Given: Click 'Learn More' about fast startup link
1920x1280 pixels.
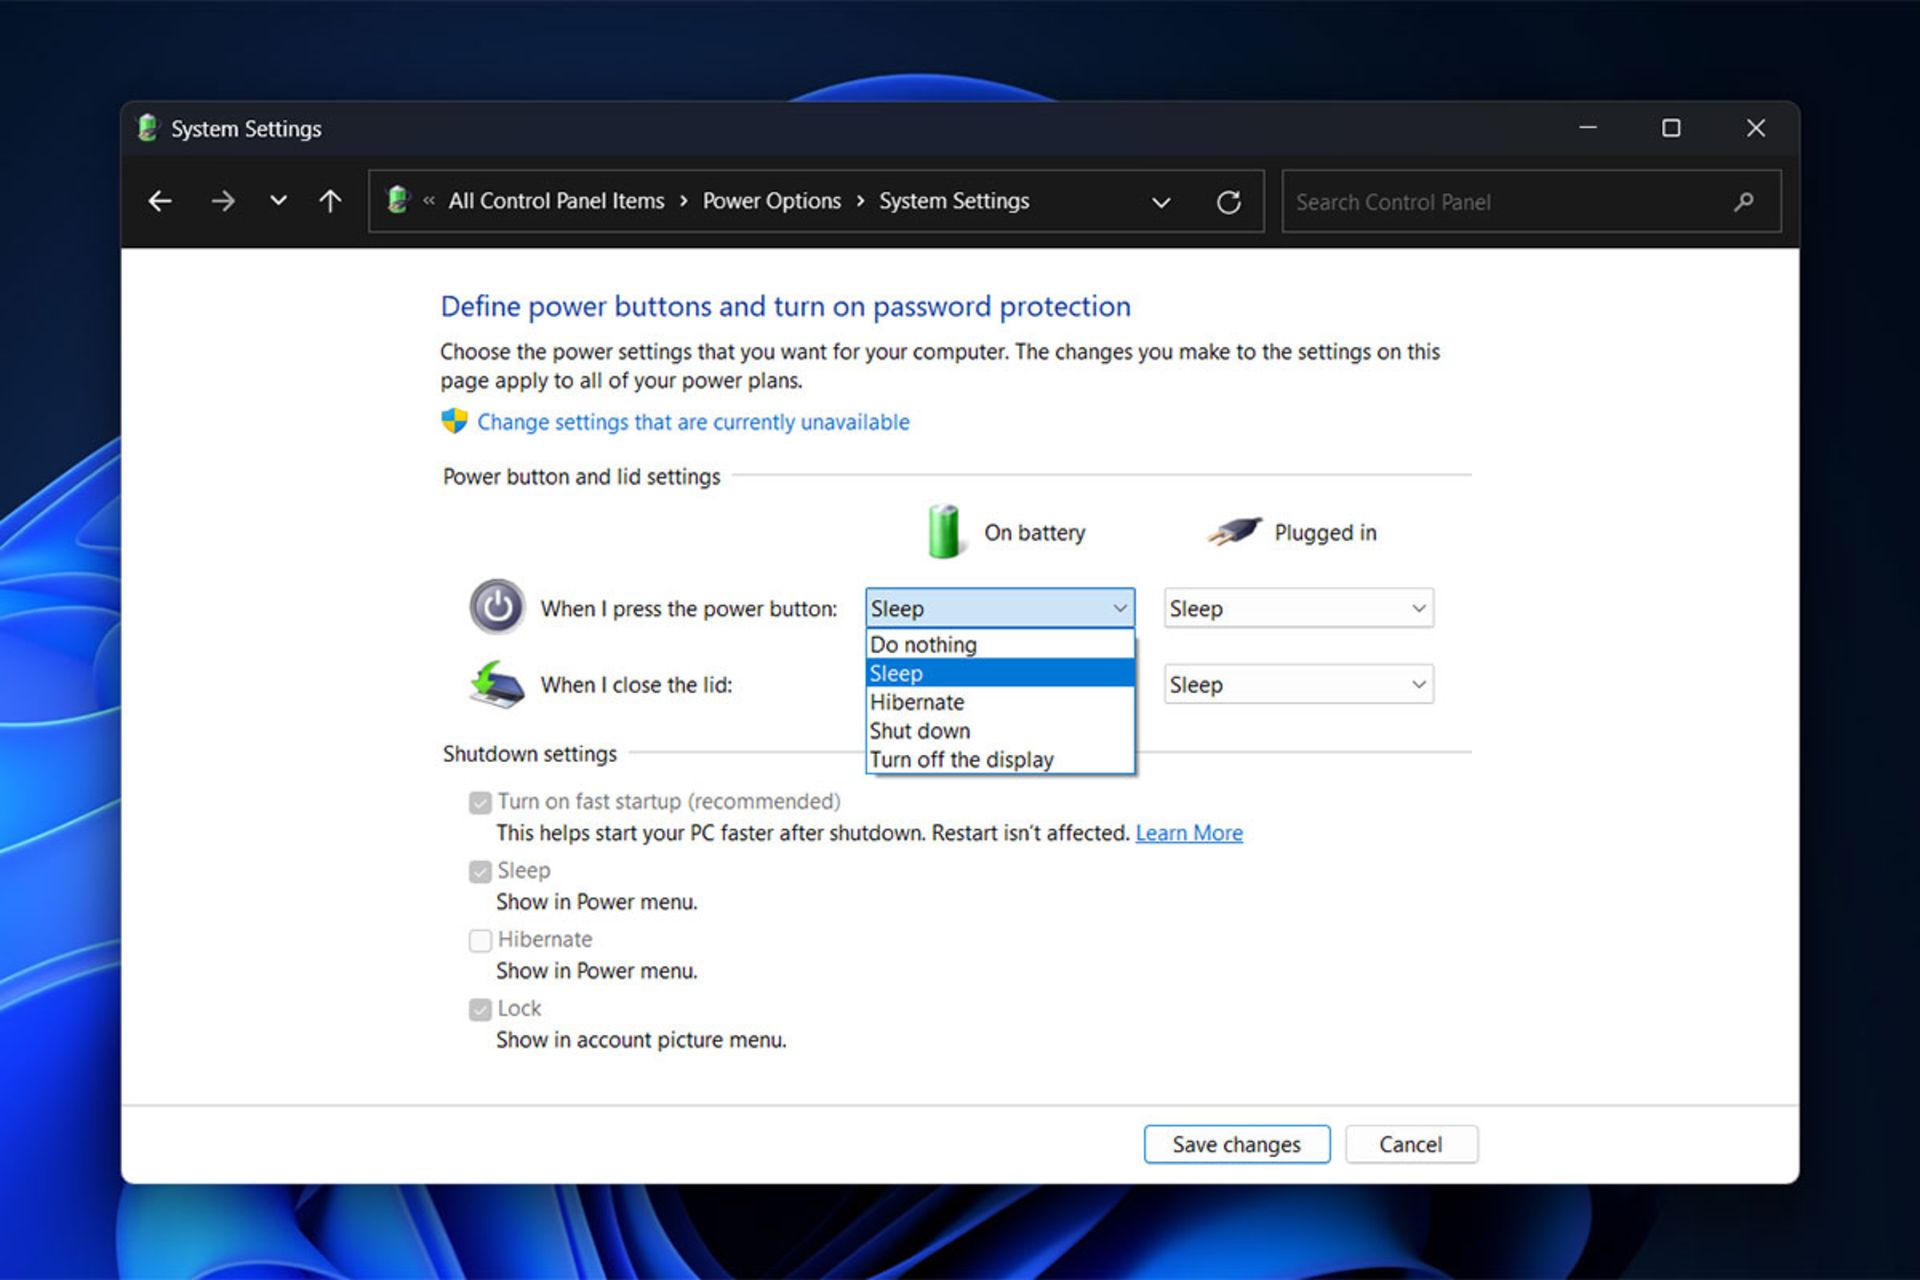Looking at the screenshot, I should (1189, 829).
